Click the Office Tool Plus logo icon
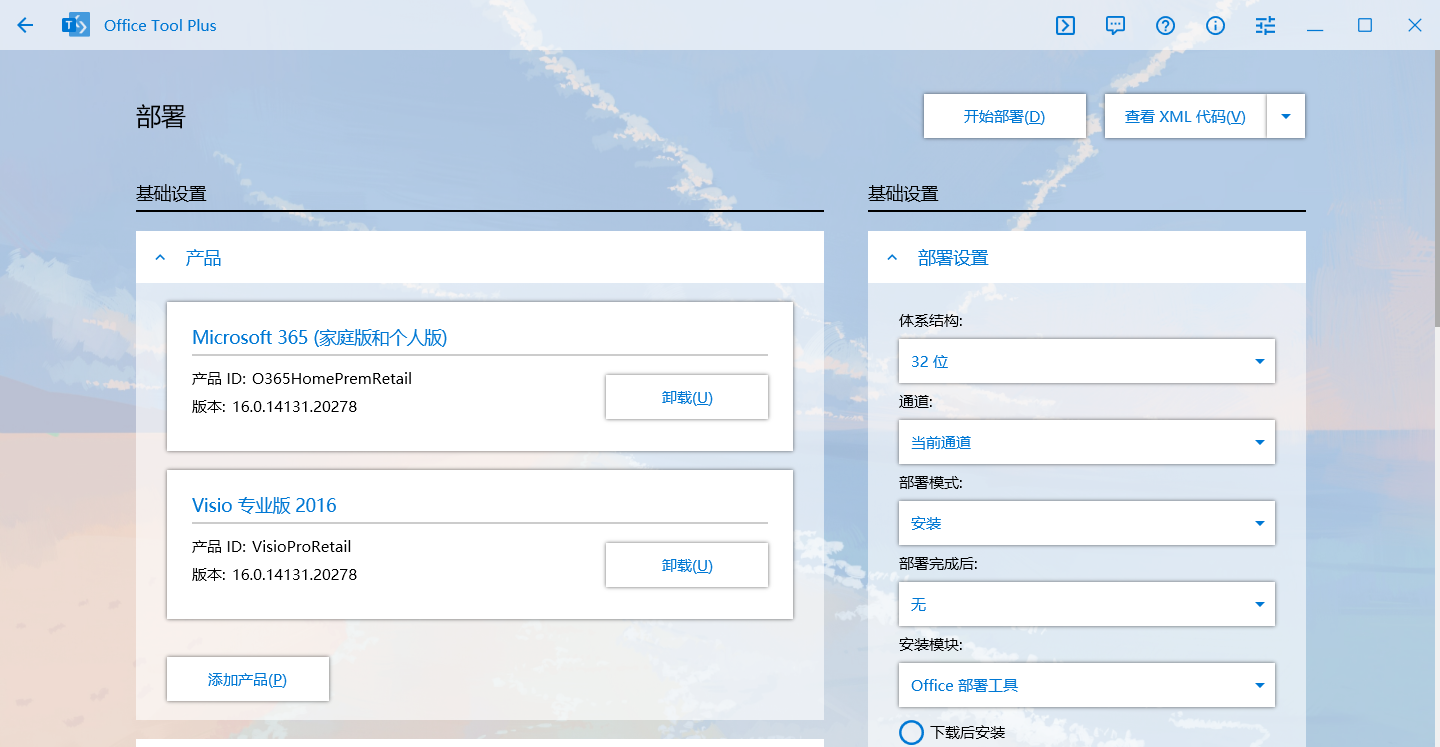Screen dimensions: 1440x747 pyautogui.click(x=75, y=25)
